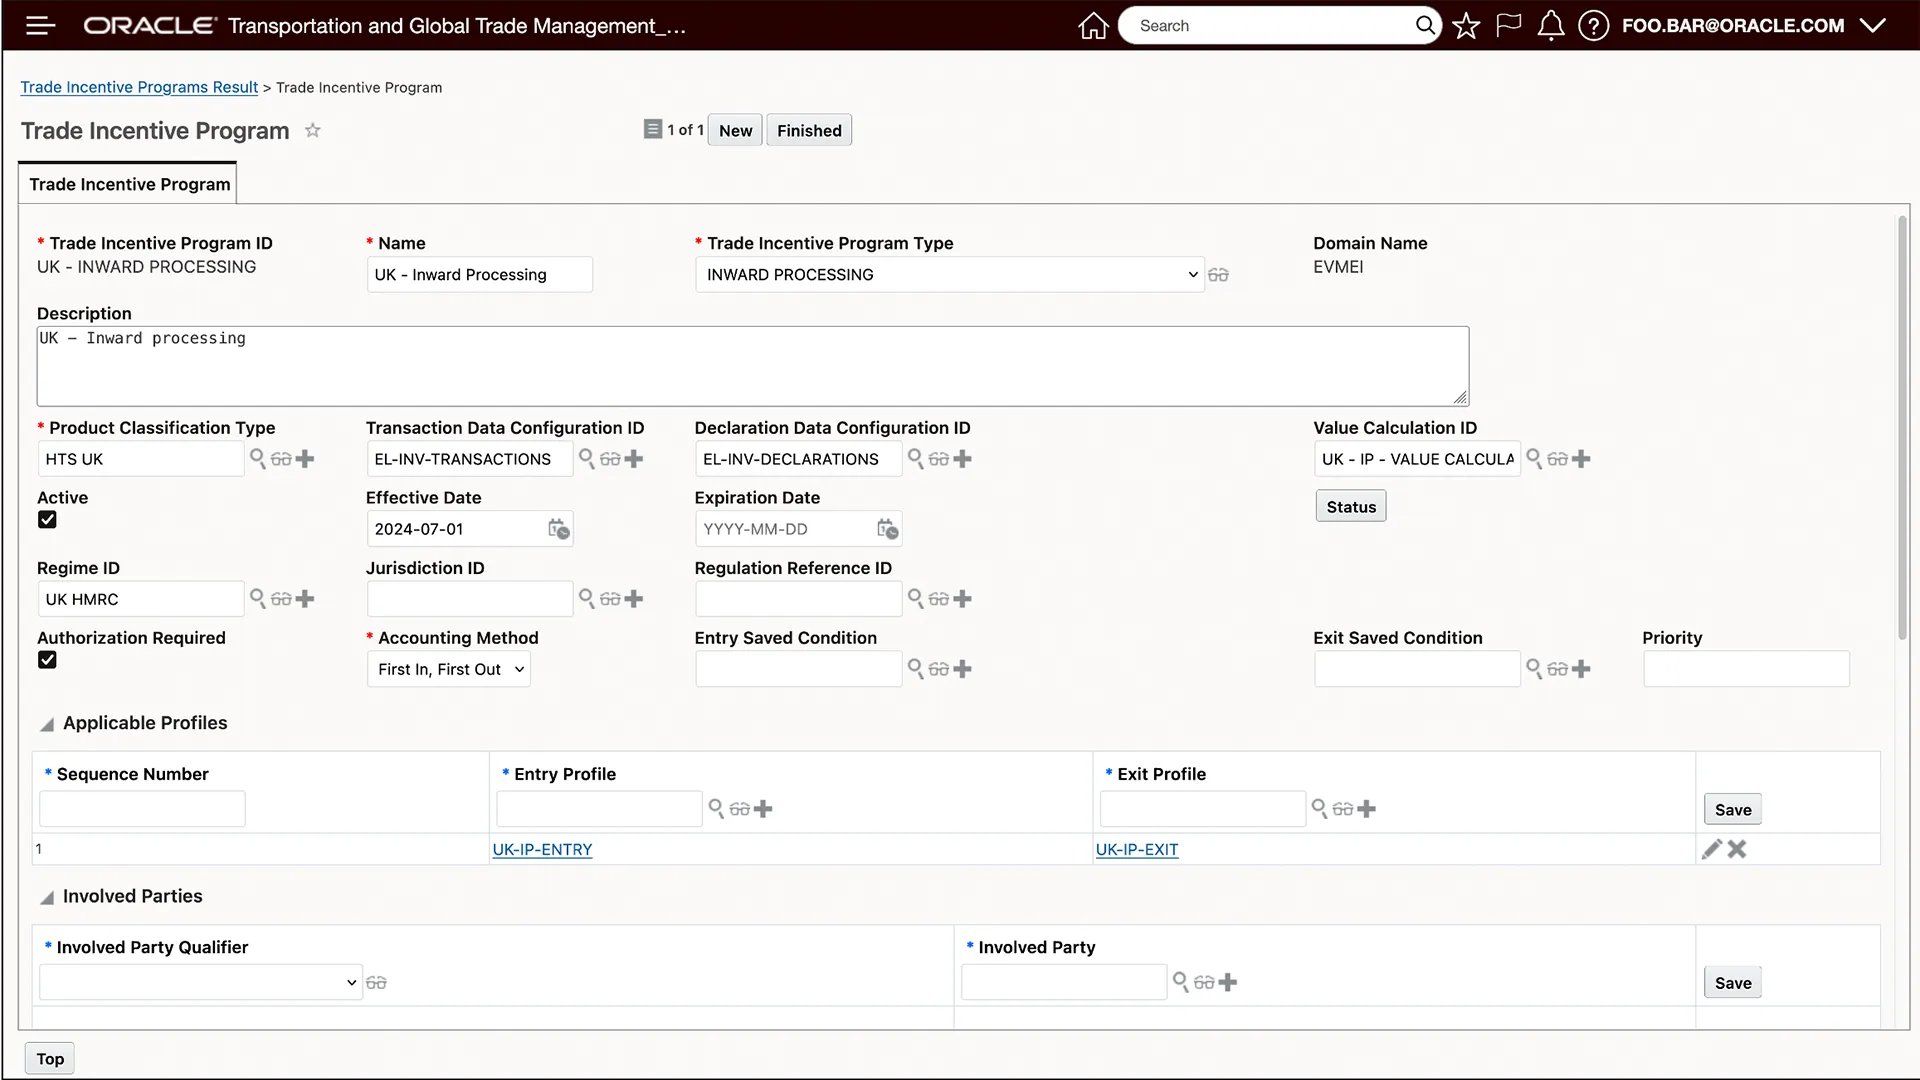The image size is (1920, 1080).
Task: Uncheck the Active checkbox
Action: pyautogui.click(x=47, y=520)
